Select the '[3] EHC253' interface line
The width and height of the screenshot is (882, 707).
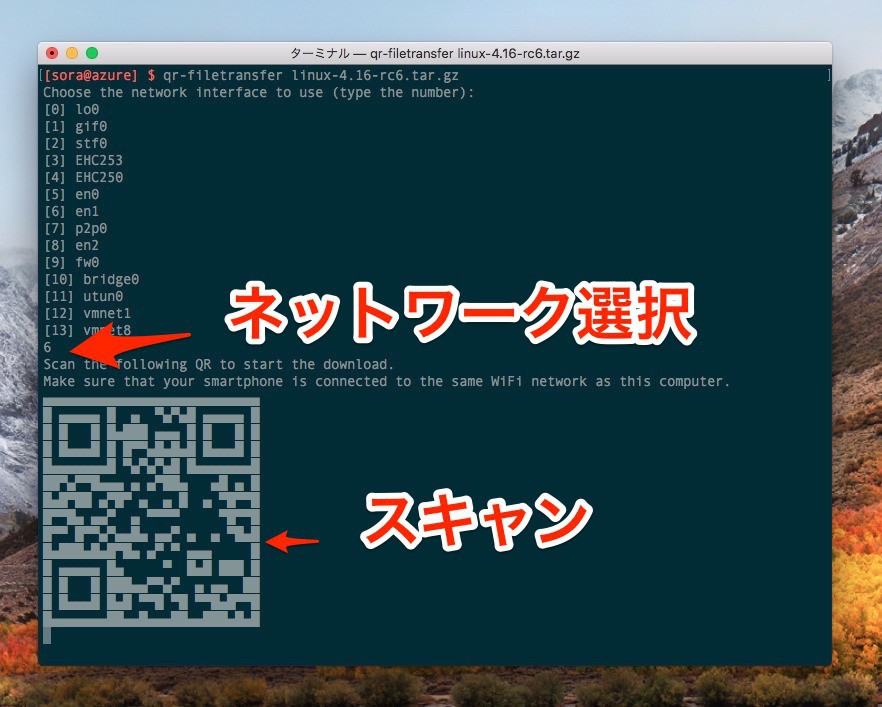(83, 160)
